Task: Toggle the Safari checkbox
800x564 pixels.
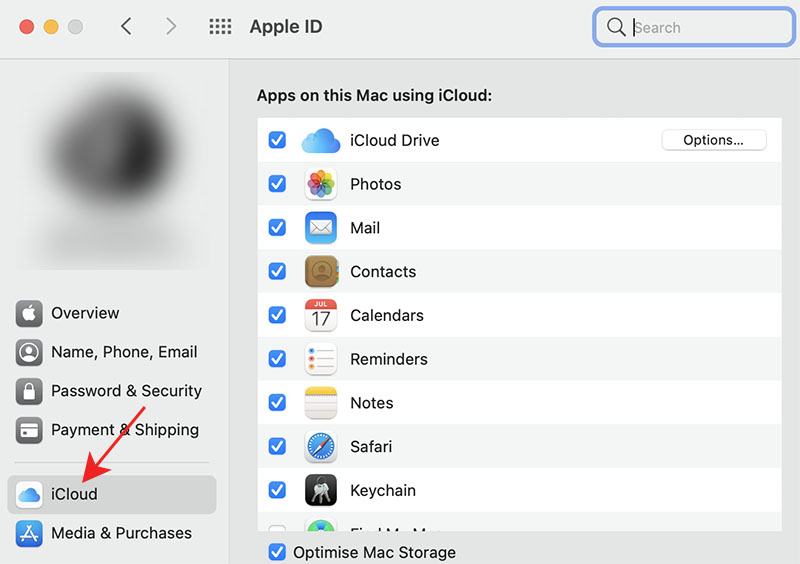Action: tap(277, 447)
